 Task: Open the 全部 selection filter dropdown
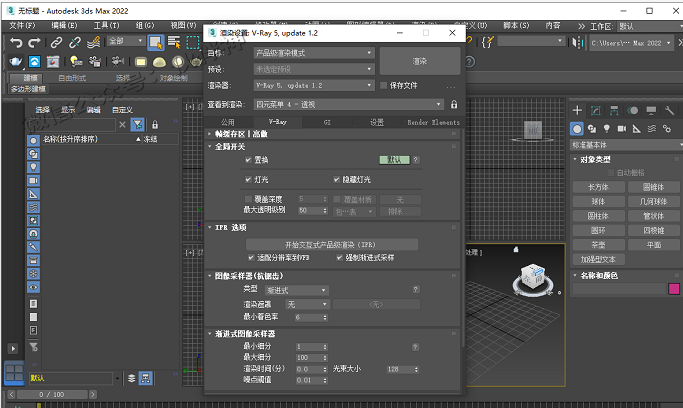(125, 41)
